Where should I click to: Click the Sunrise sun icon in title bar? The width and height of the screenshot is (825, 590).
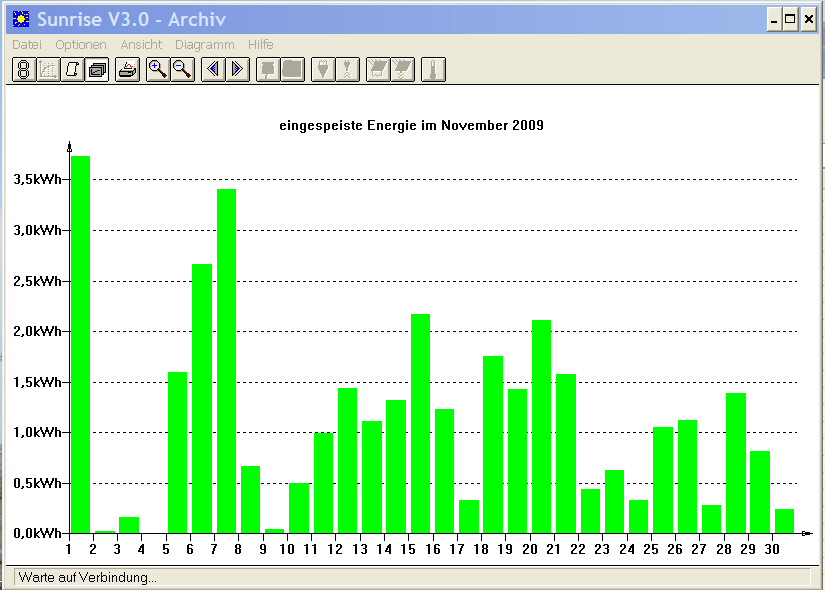click(21, 19)
